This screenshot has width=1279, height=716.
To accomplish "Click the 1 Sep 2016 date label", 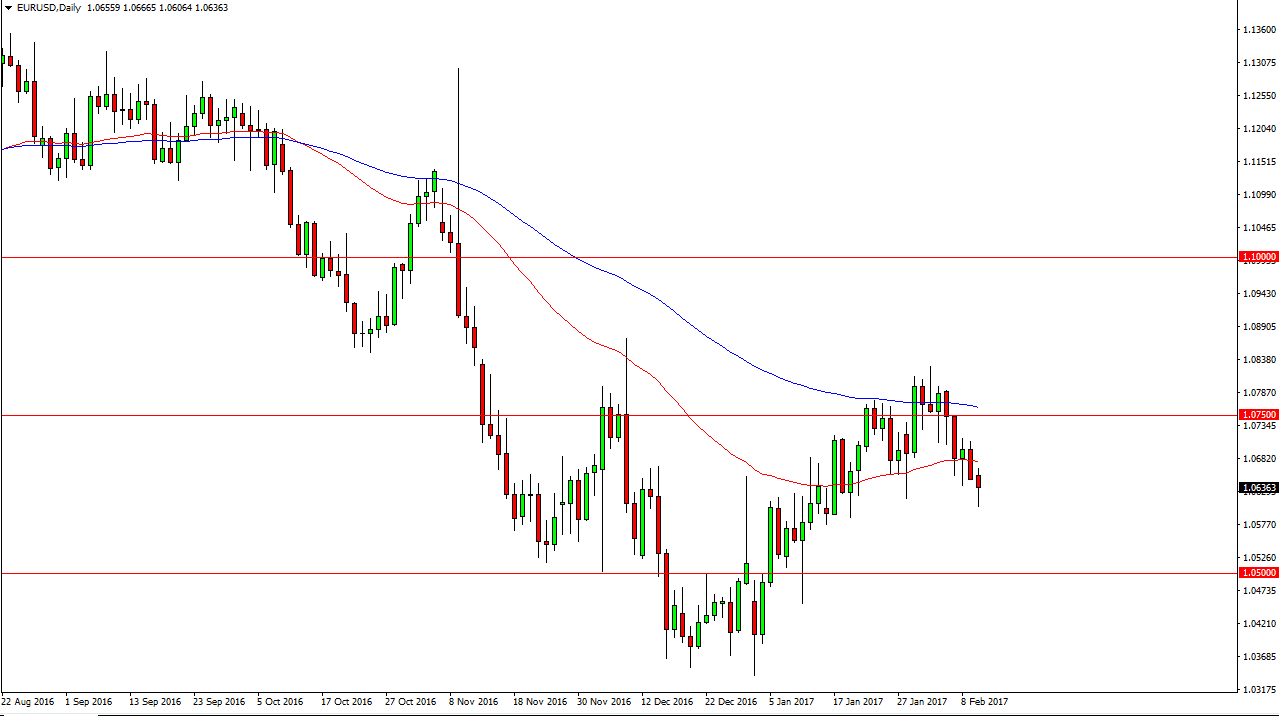I will [89, 702].
